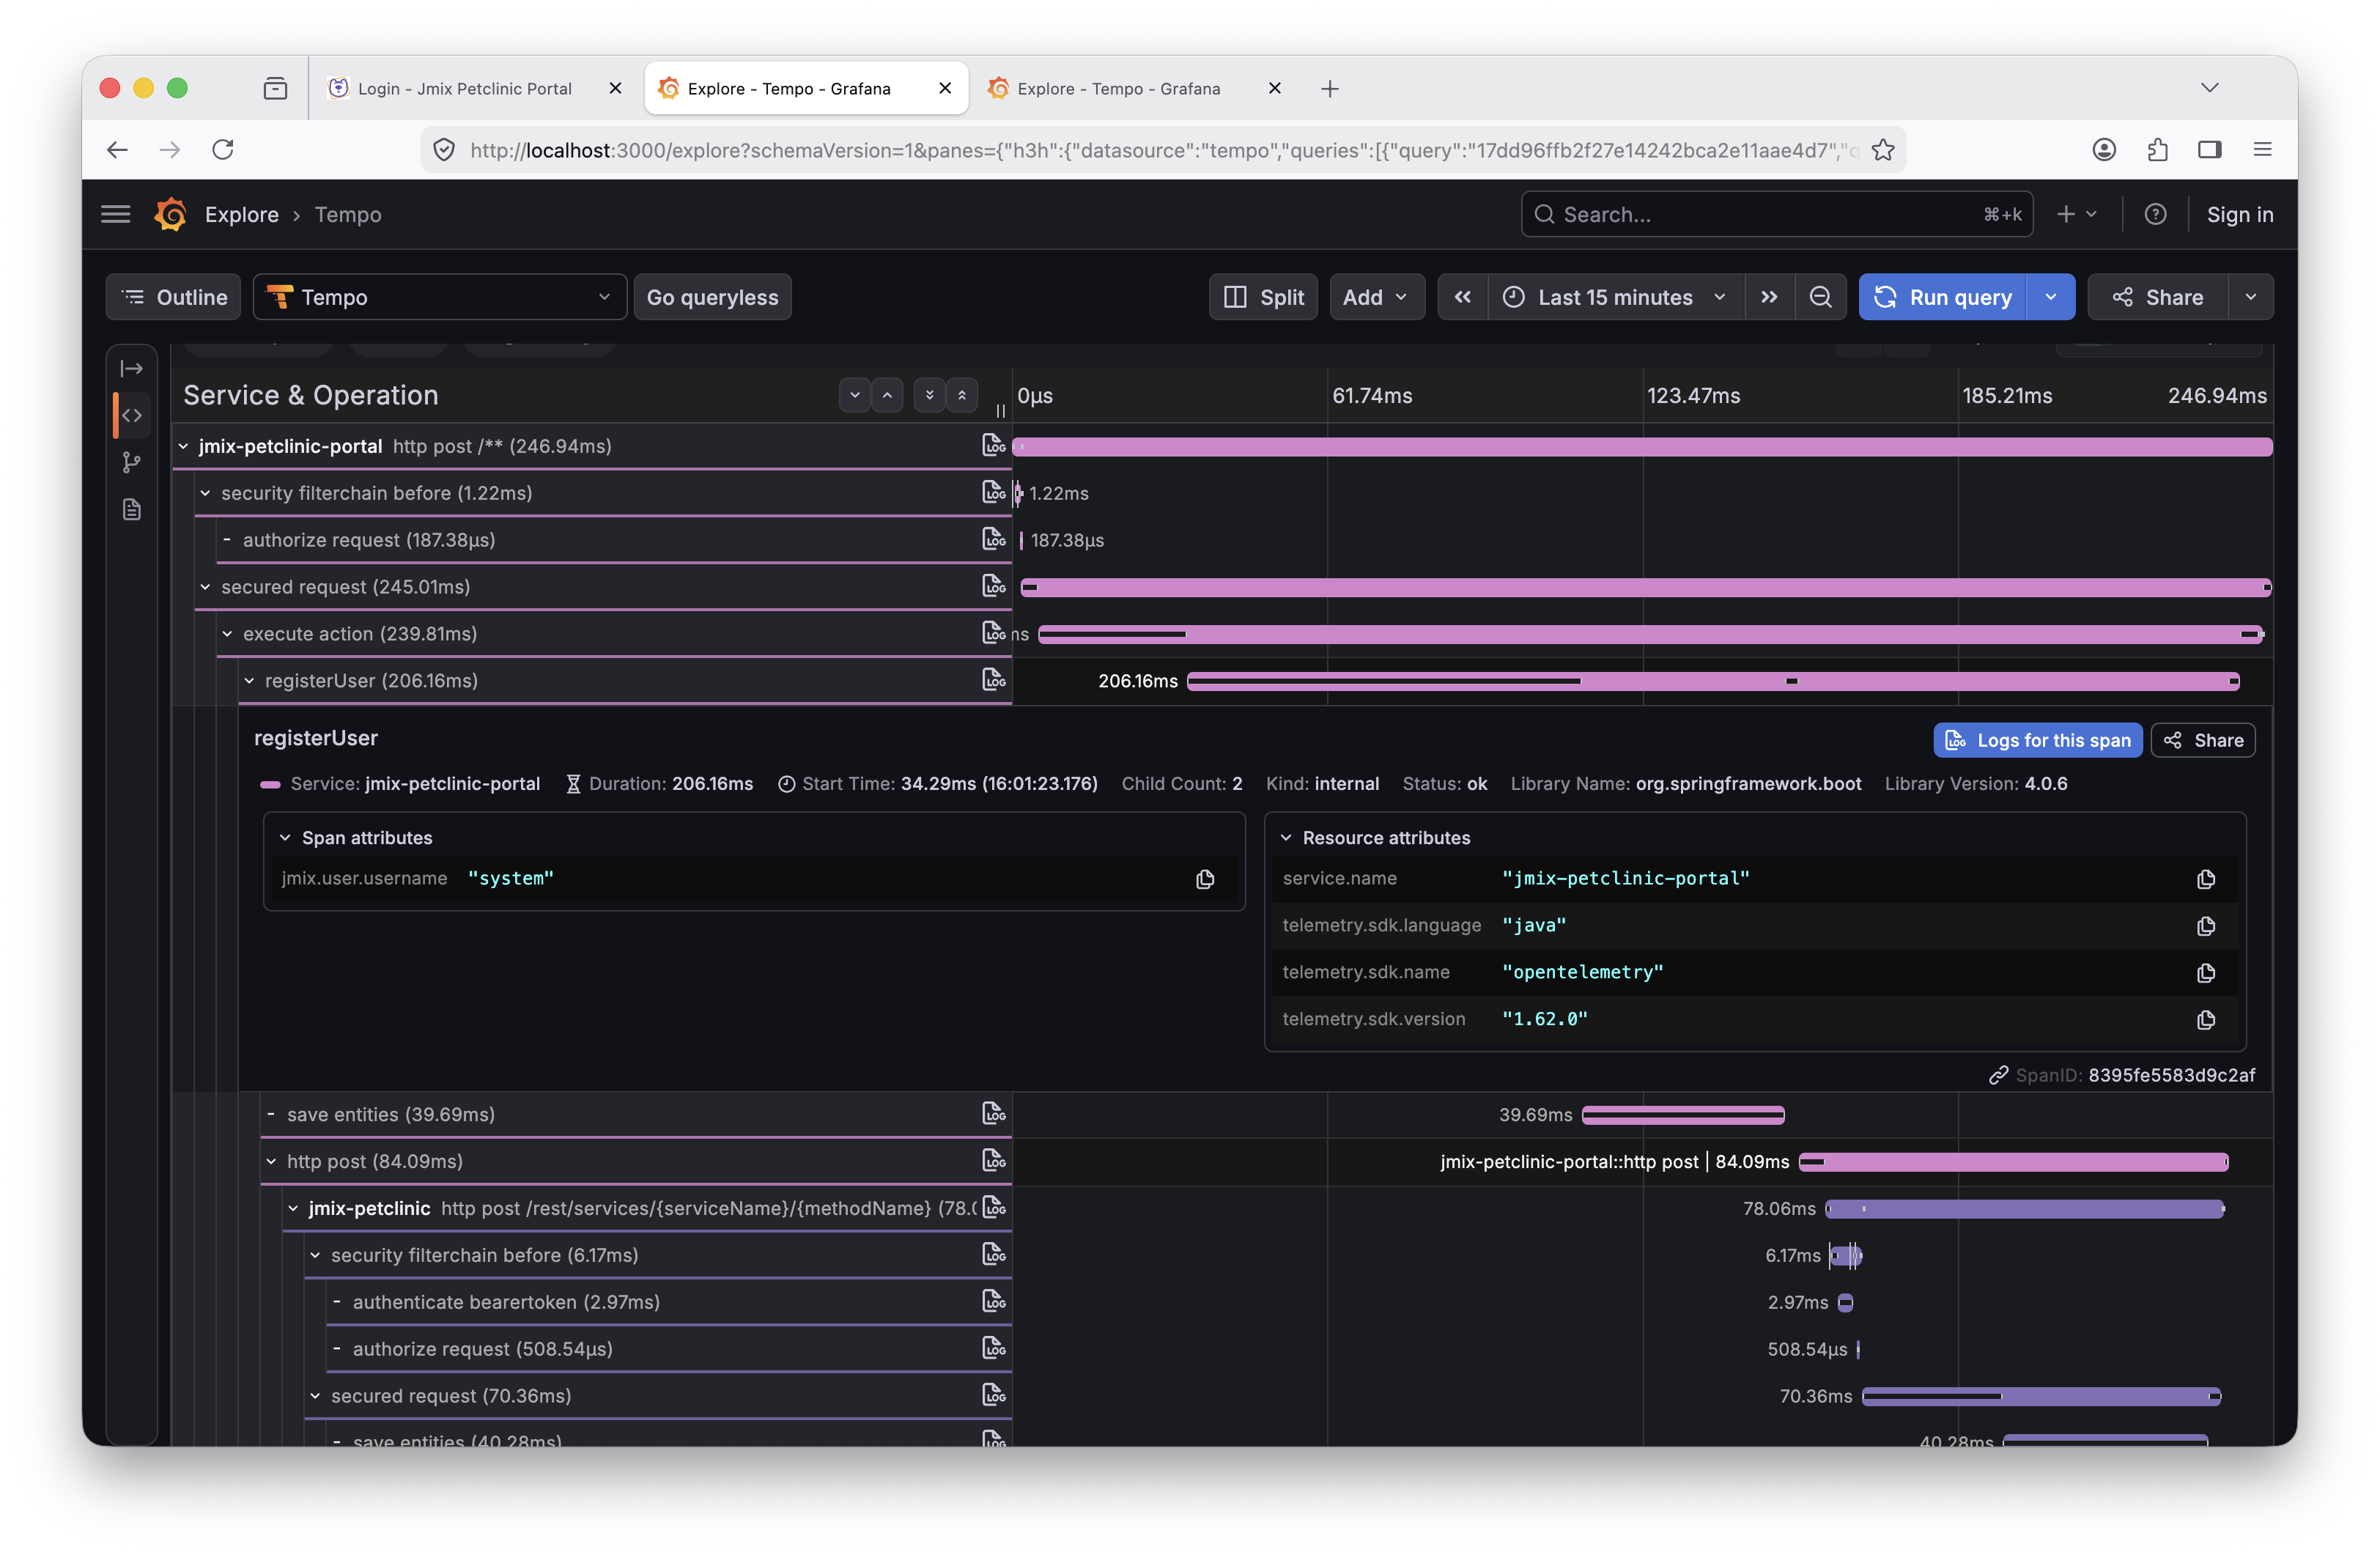Focus the Grafana Search field
The width and height of the screenshot is (2380, 1555).
[x=1777, y=214]
